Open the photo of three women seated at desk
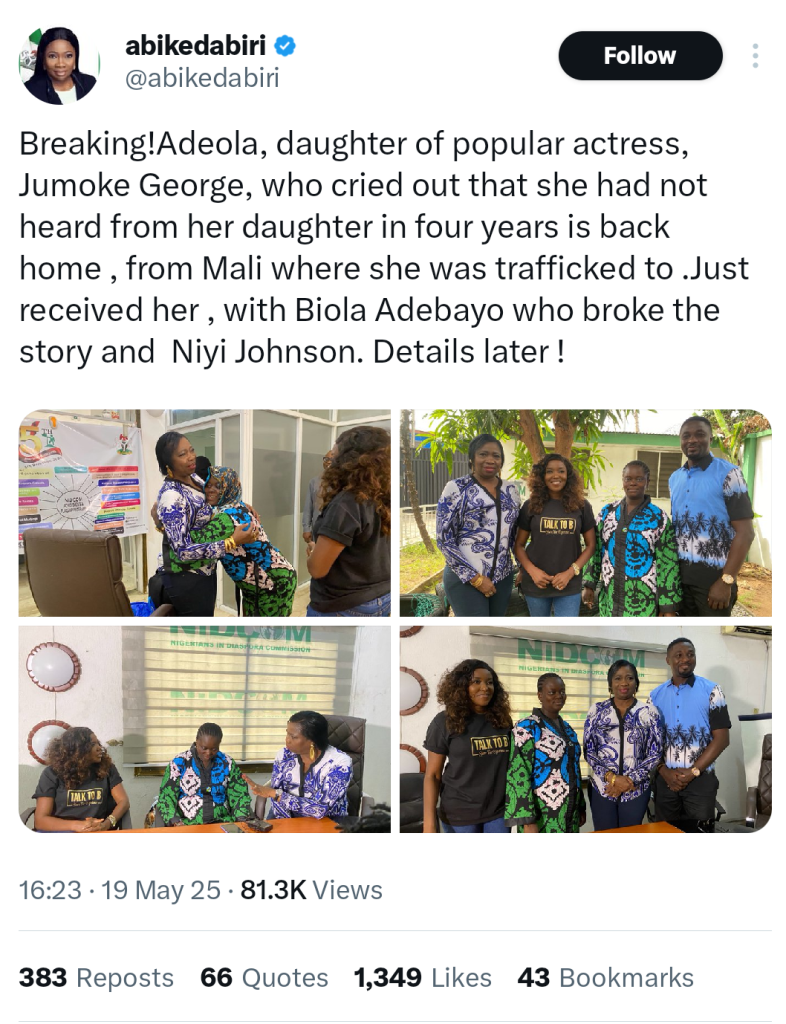The height and width of the screenshot is (1024, 786). pos(204,729)
